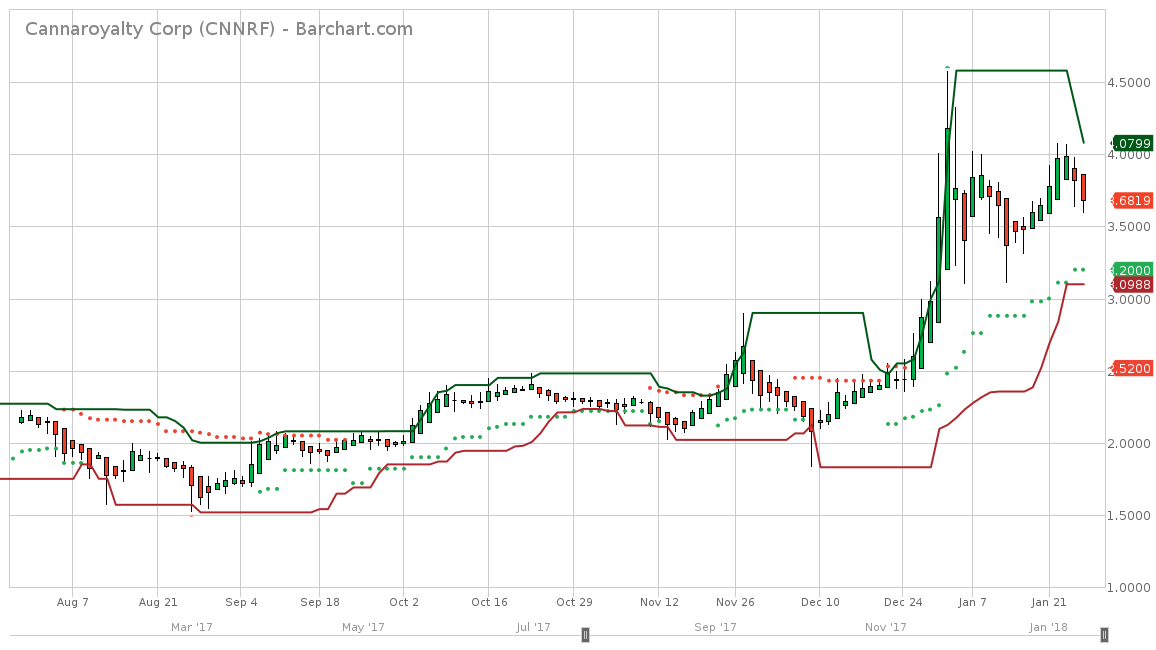
Task: Click the Oct 16 date axis label
Action: [488, 602]
